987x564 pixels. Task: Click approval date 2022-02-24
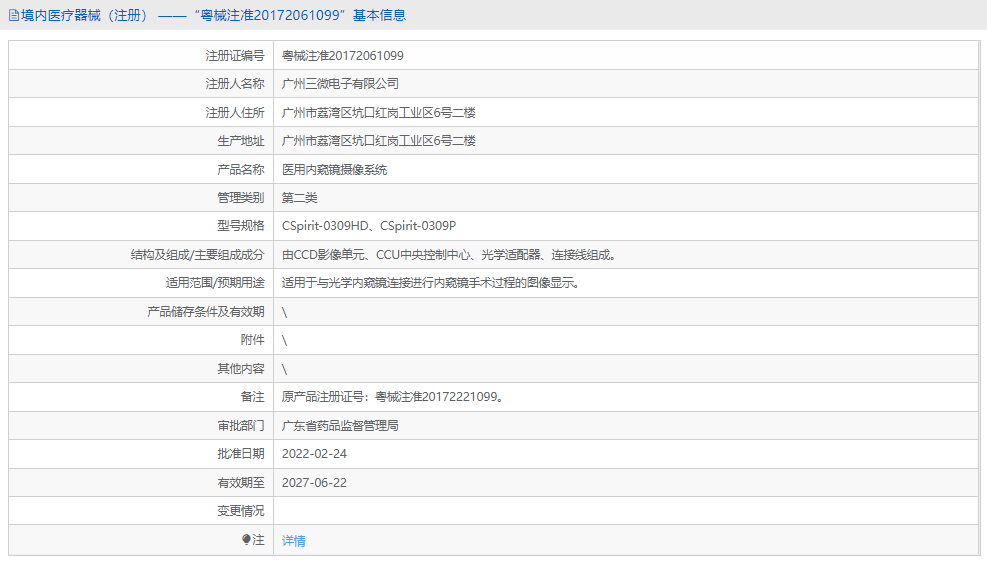(314, 454)
